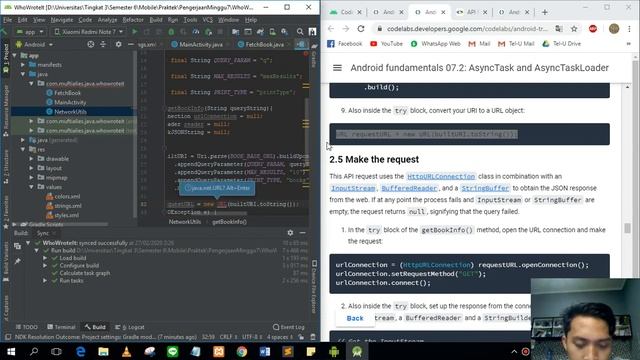The height and width of the screenshot is (360, 640).
Task: Open the Xiaomi Redmi Note 7 device dropdown
Action: tap(89, 32)
